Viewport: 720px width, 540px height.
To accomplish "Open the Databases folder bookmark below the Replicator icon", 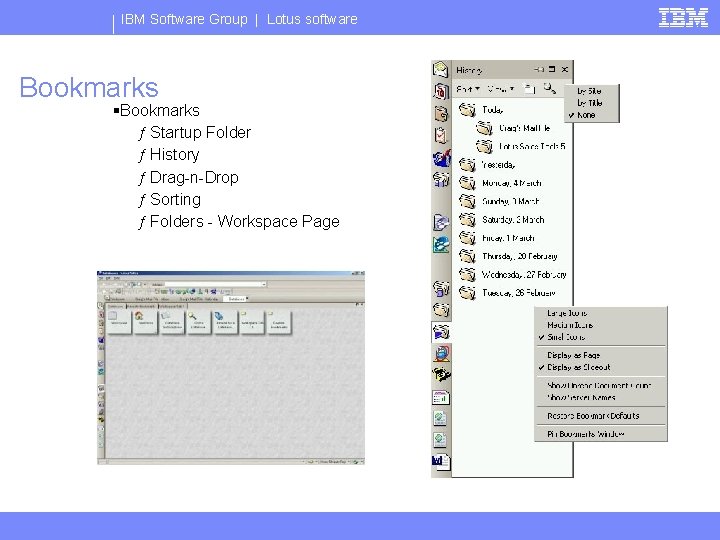I will point(441,179).
